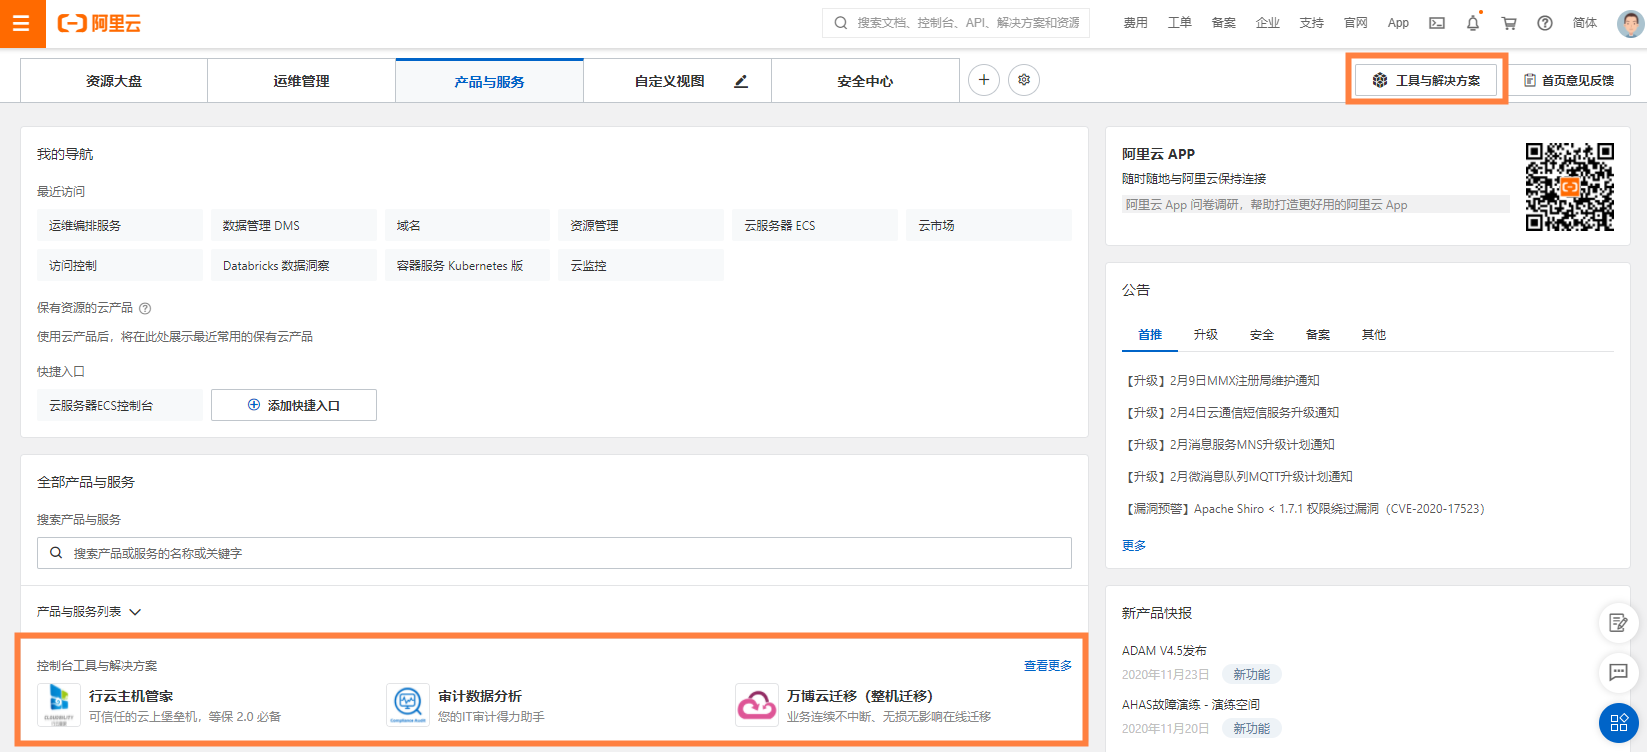Click the 工具与解决方案 button
1647x752 pixels.
(x=1426, y=80)
